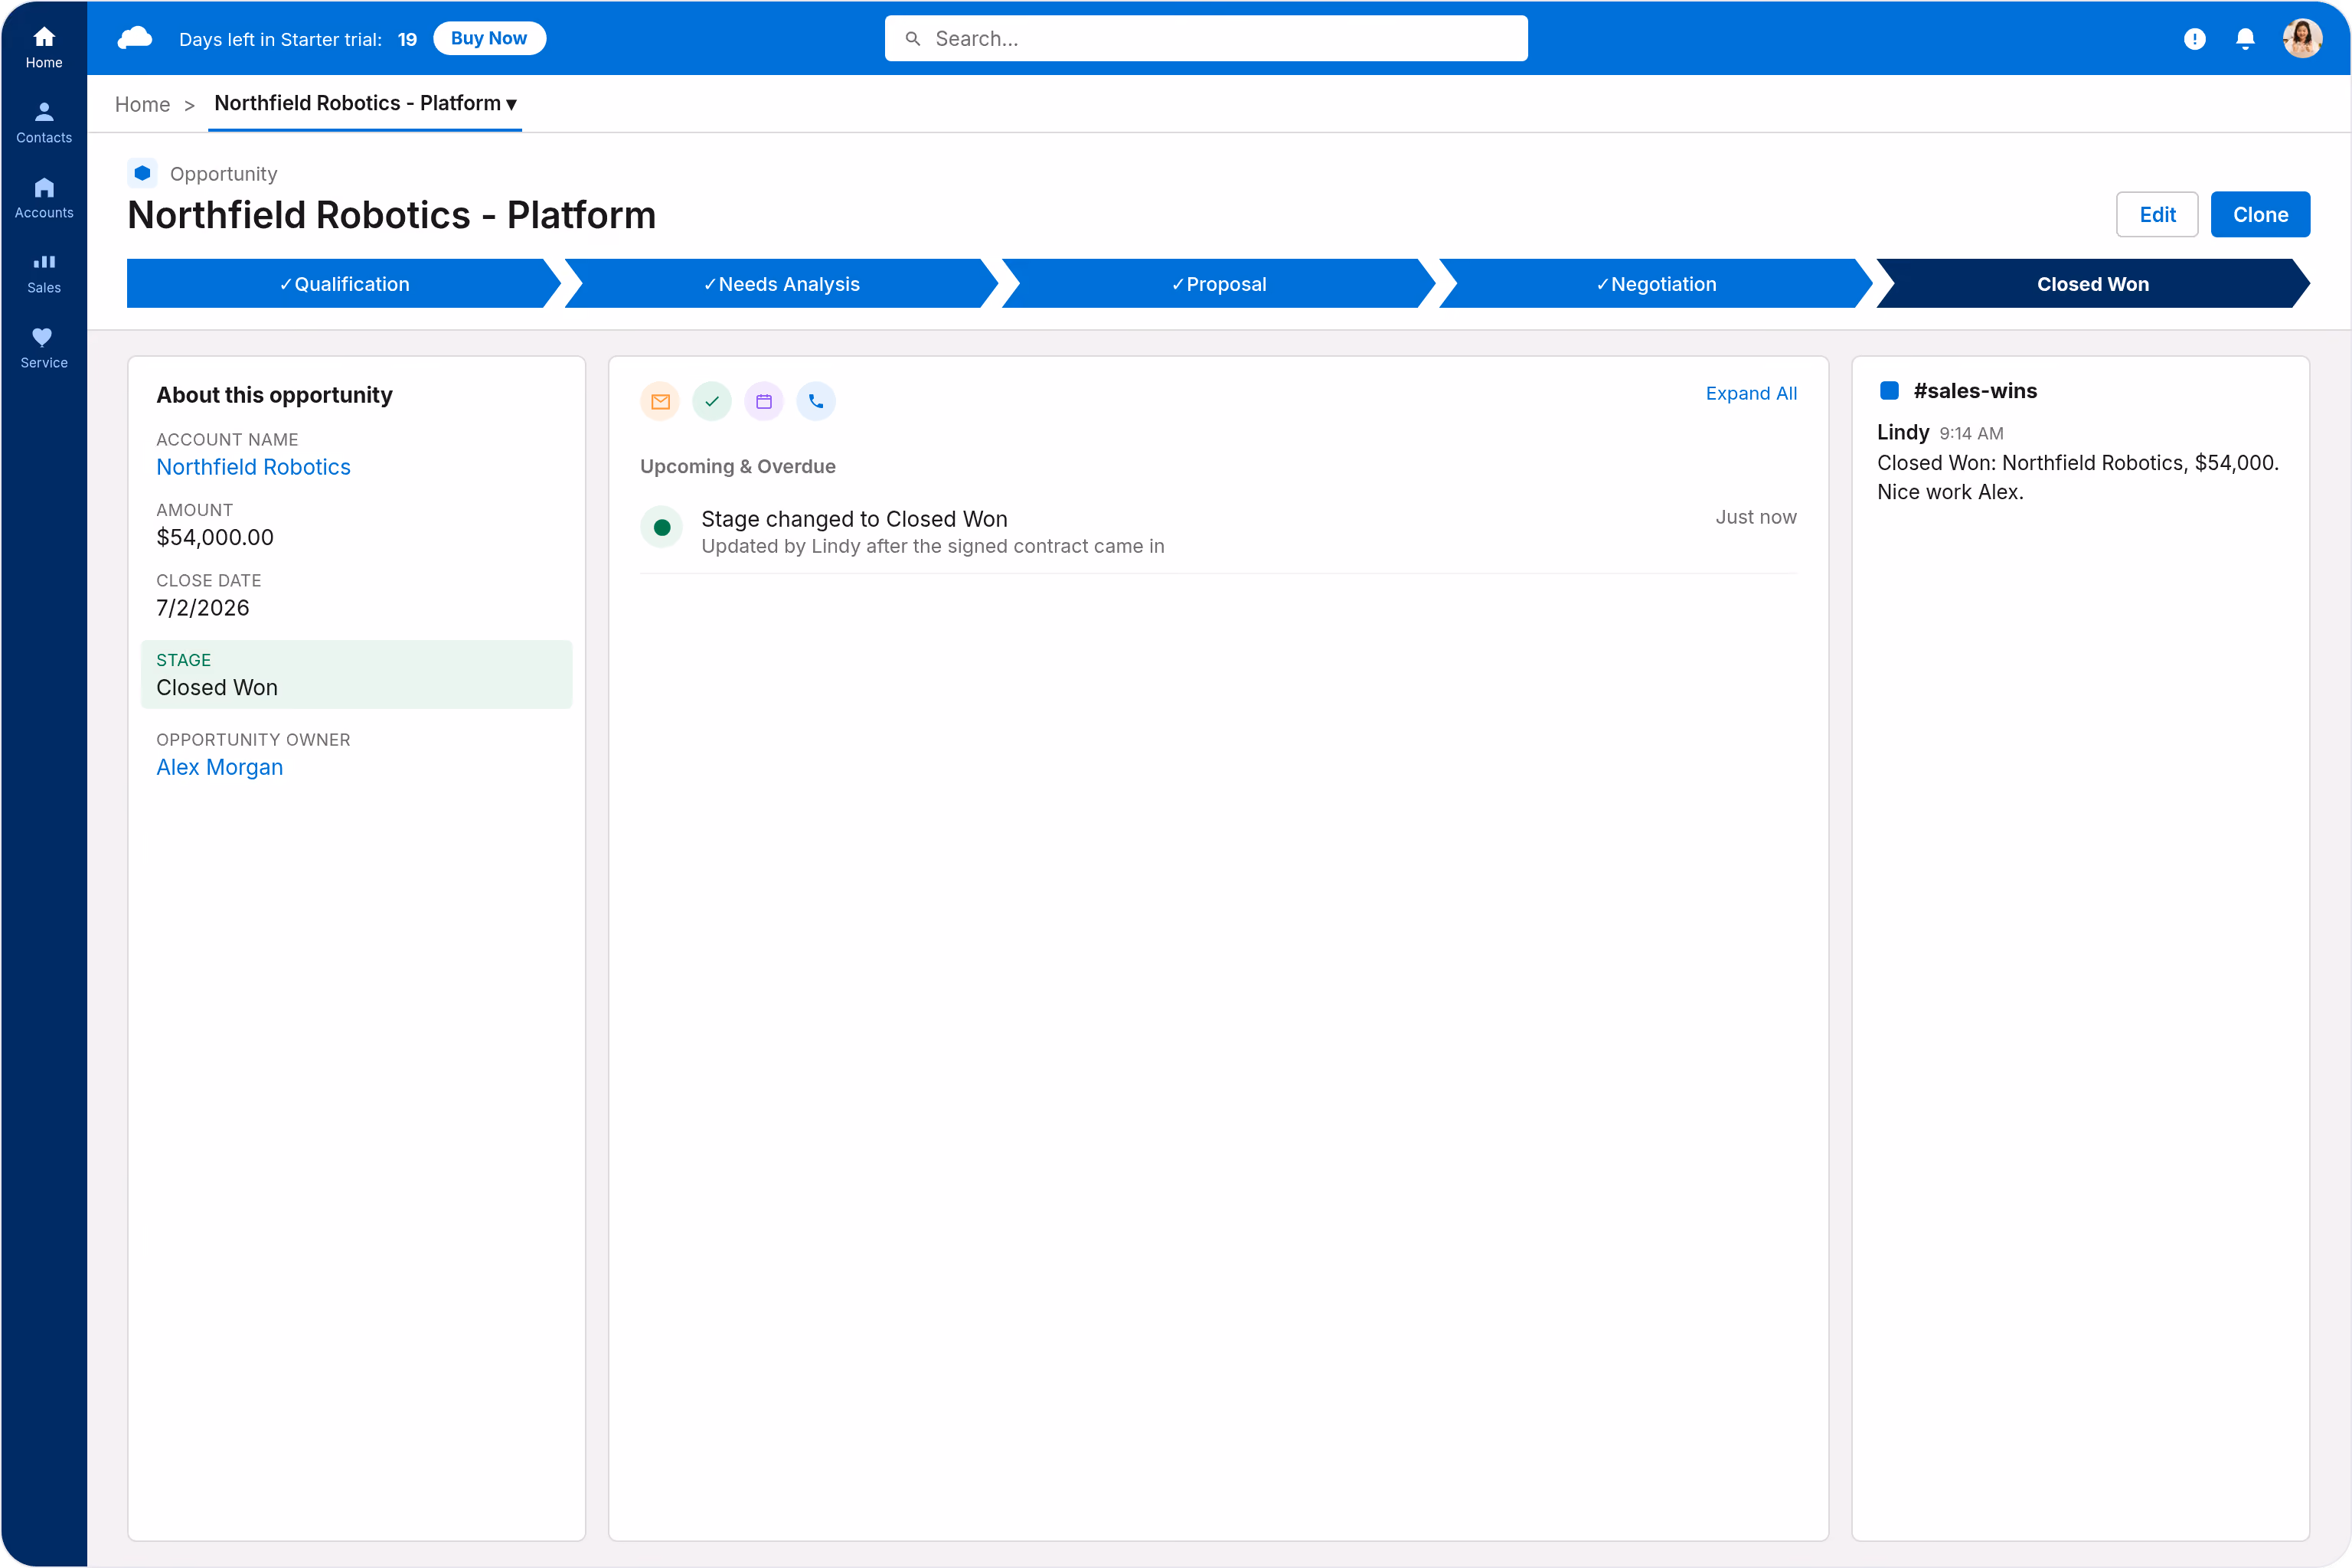
Task: Click the amount value $54,000.00
Action: [x=215, y=537]
